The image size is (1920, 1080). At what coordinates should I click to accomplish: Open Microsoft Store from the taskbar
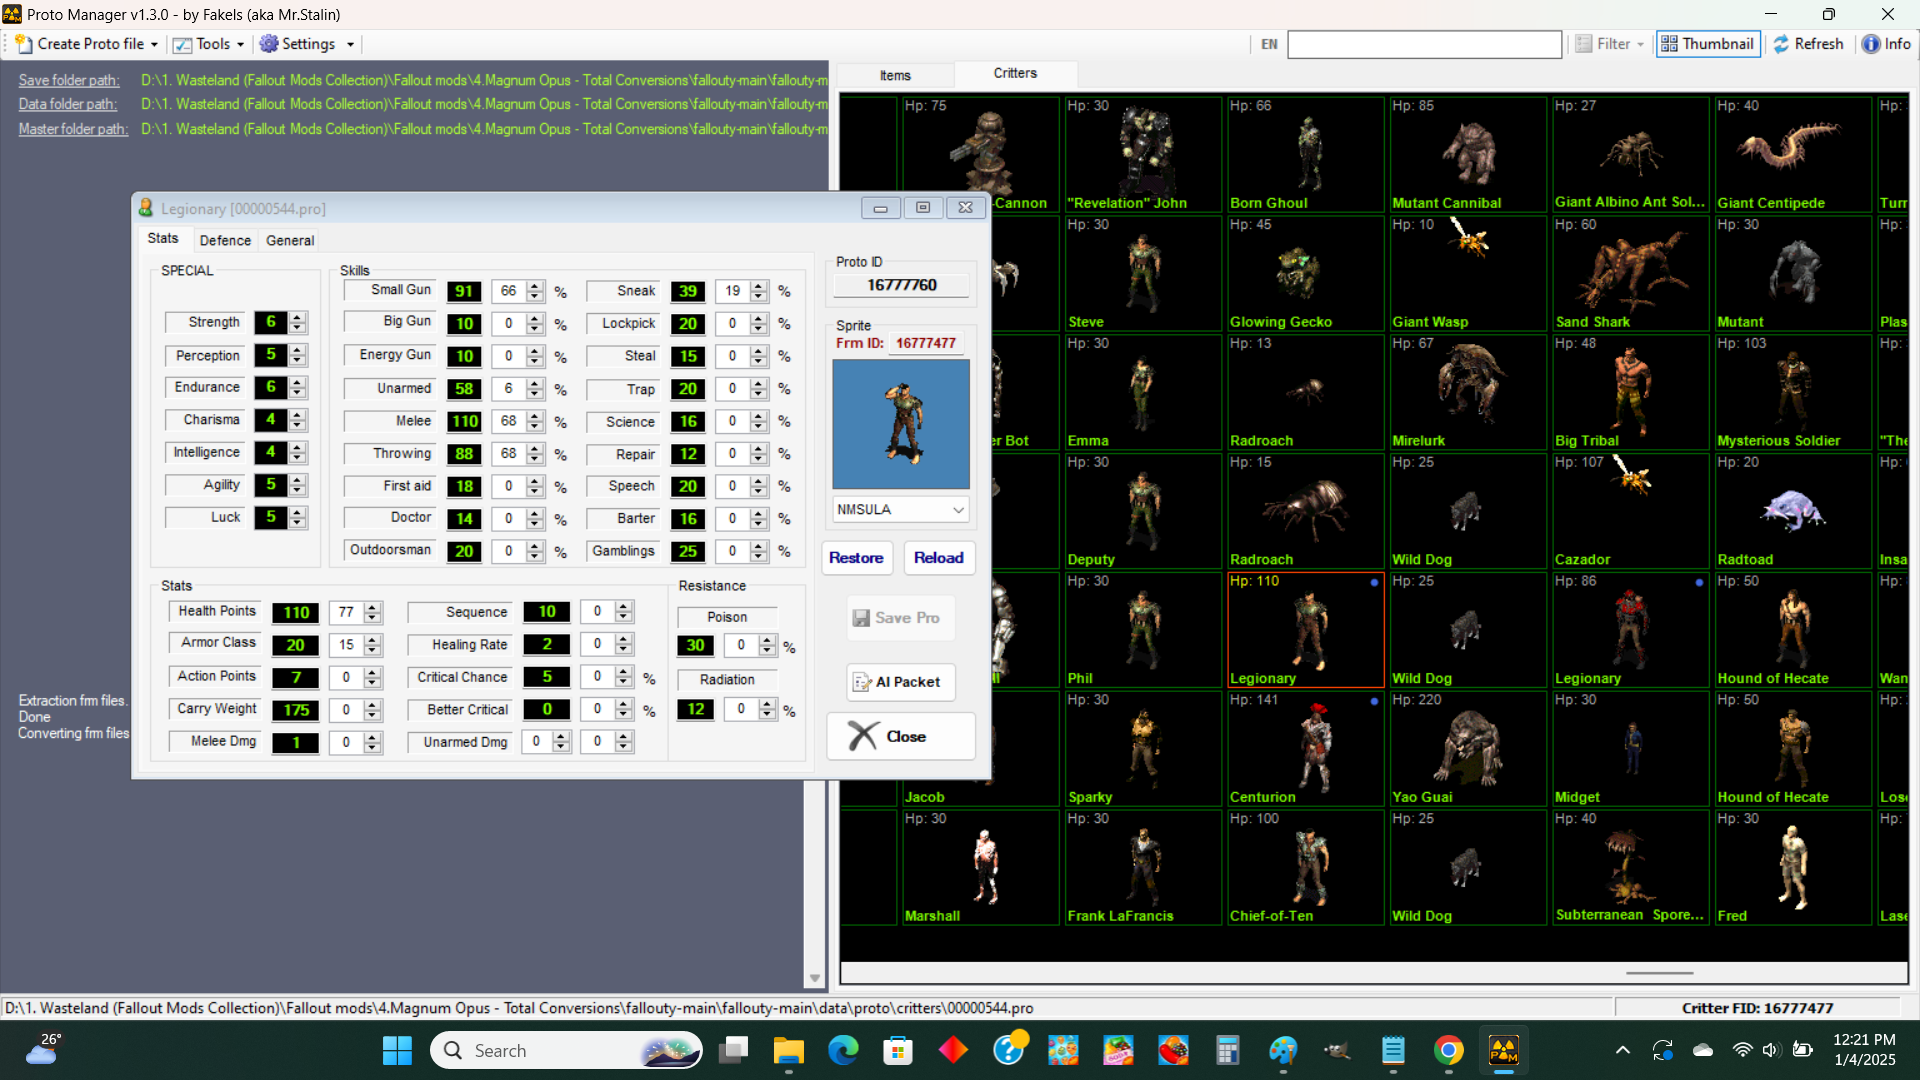[898, 1050]
